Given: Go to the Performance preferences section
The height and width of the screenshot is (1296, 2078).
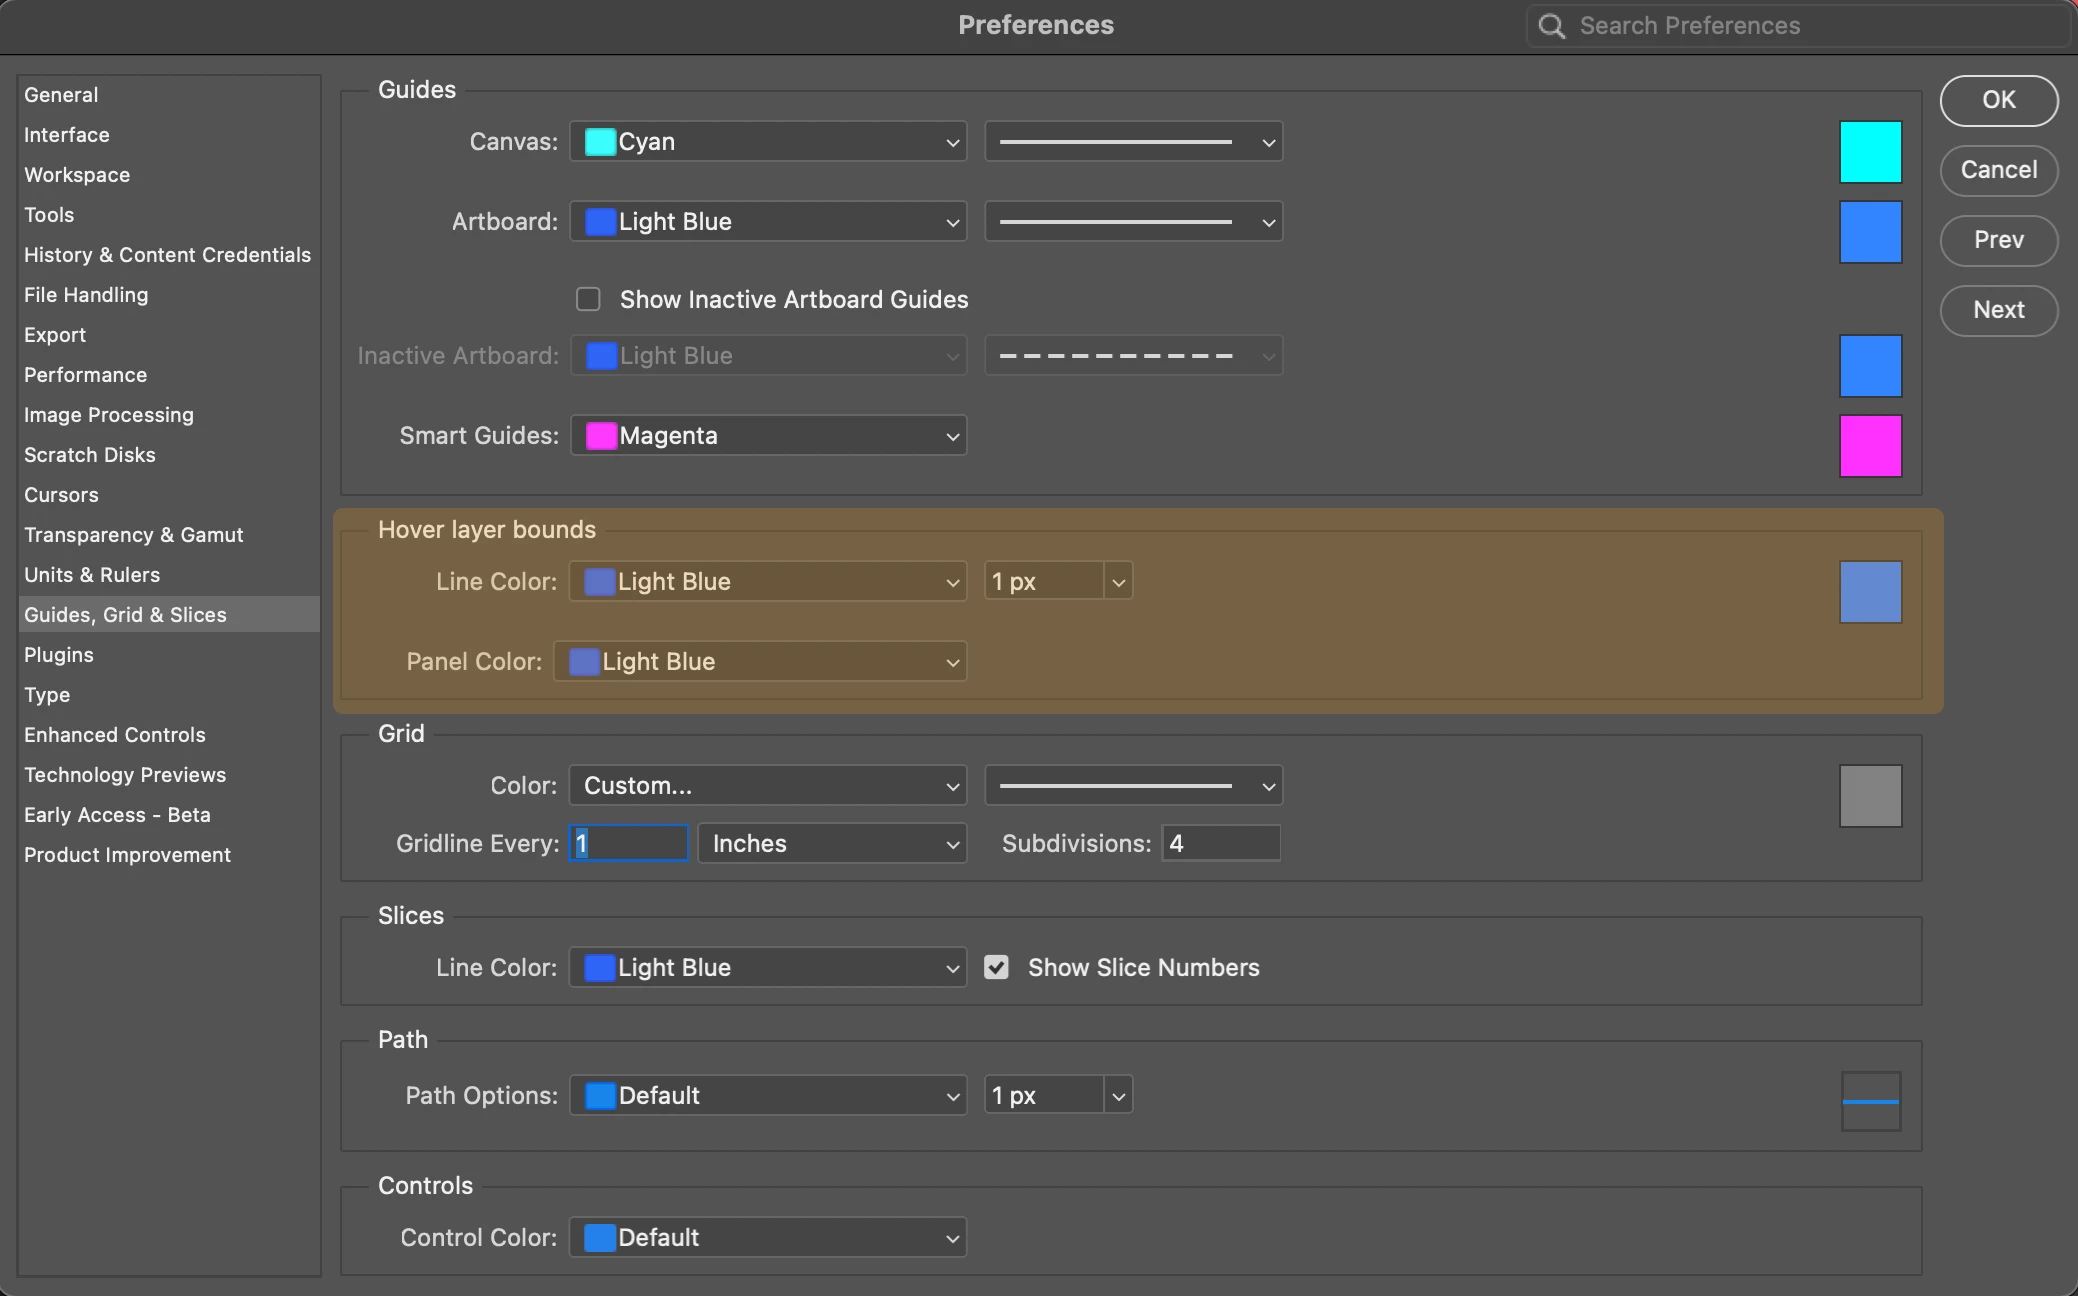Looking at the screenshot, I should click(85, 375).
